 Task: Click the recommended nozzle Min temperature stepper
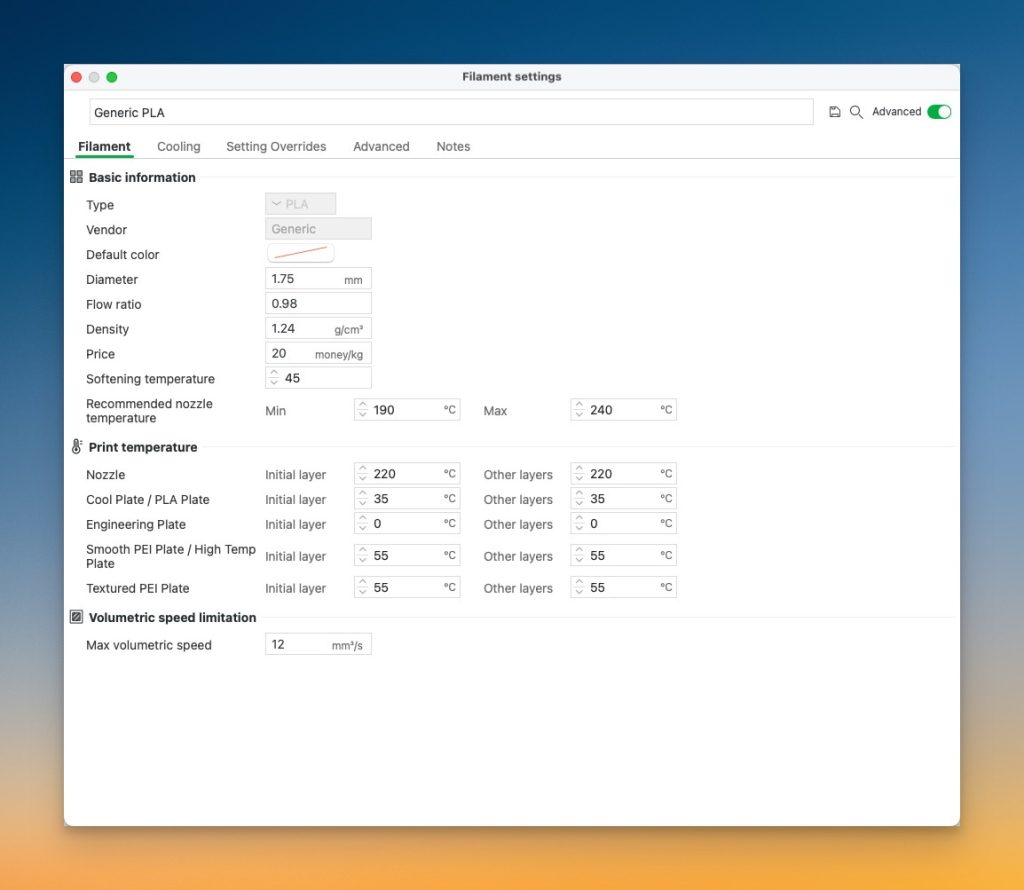pos(363,410)
